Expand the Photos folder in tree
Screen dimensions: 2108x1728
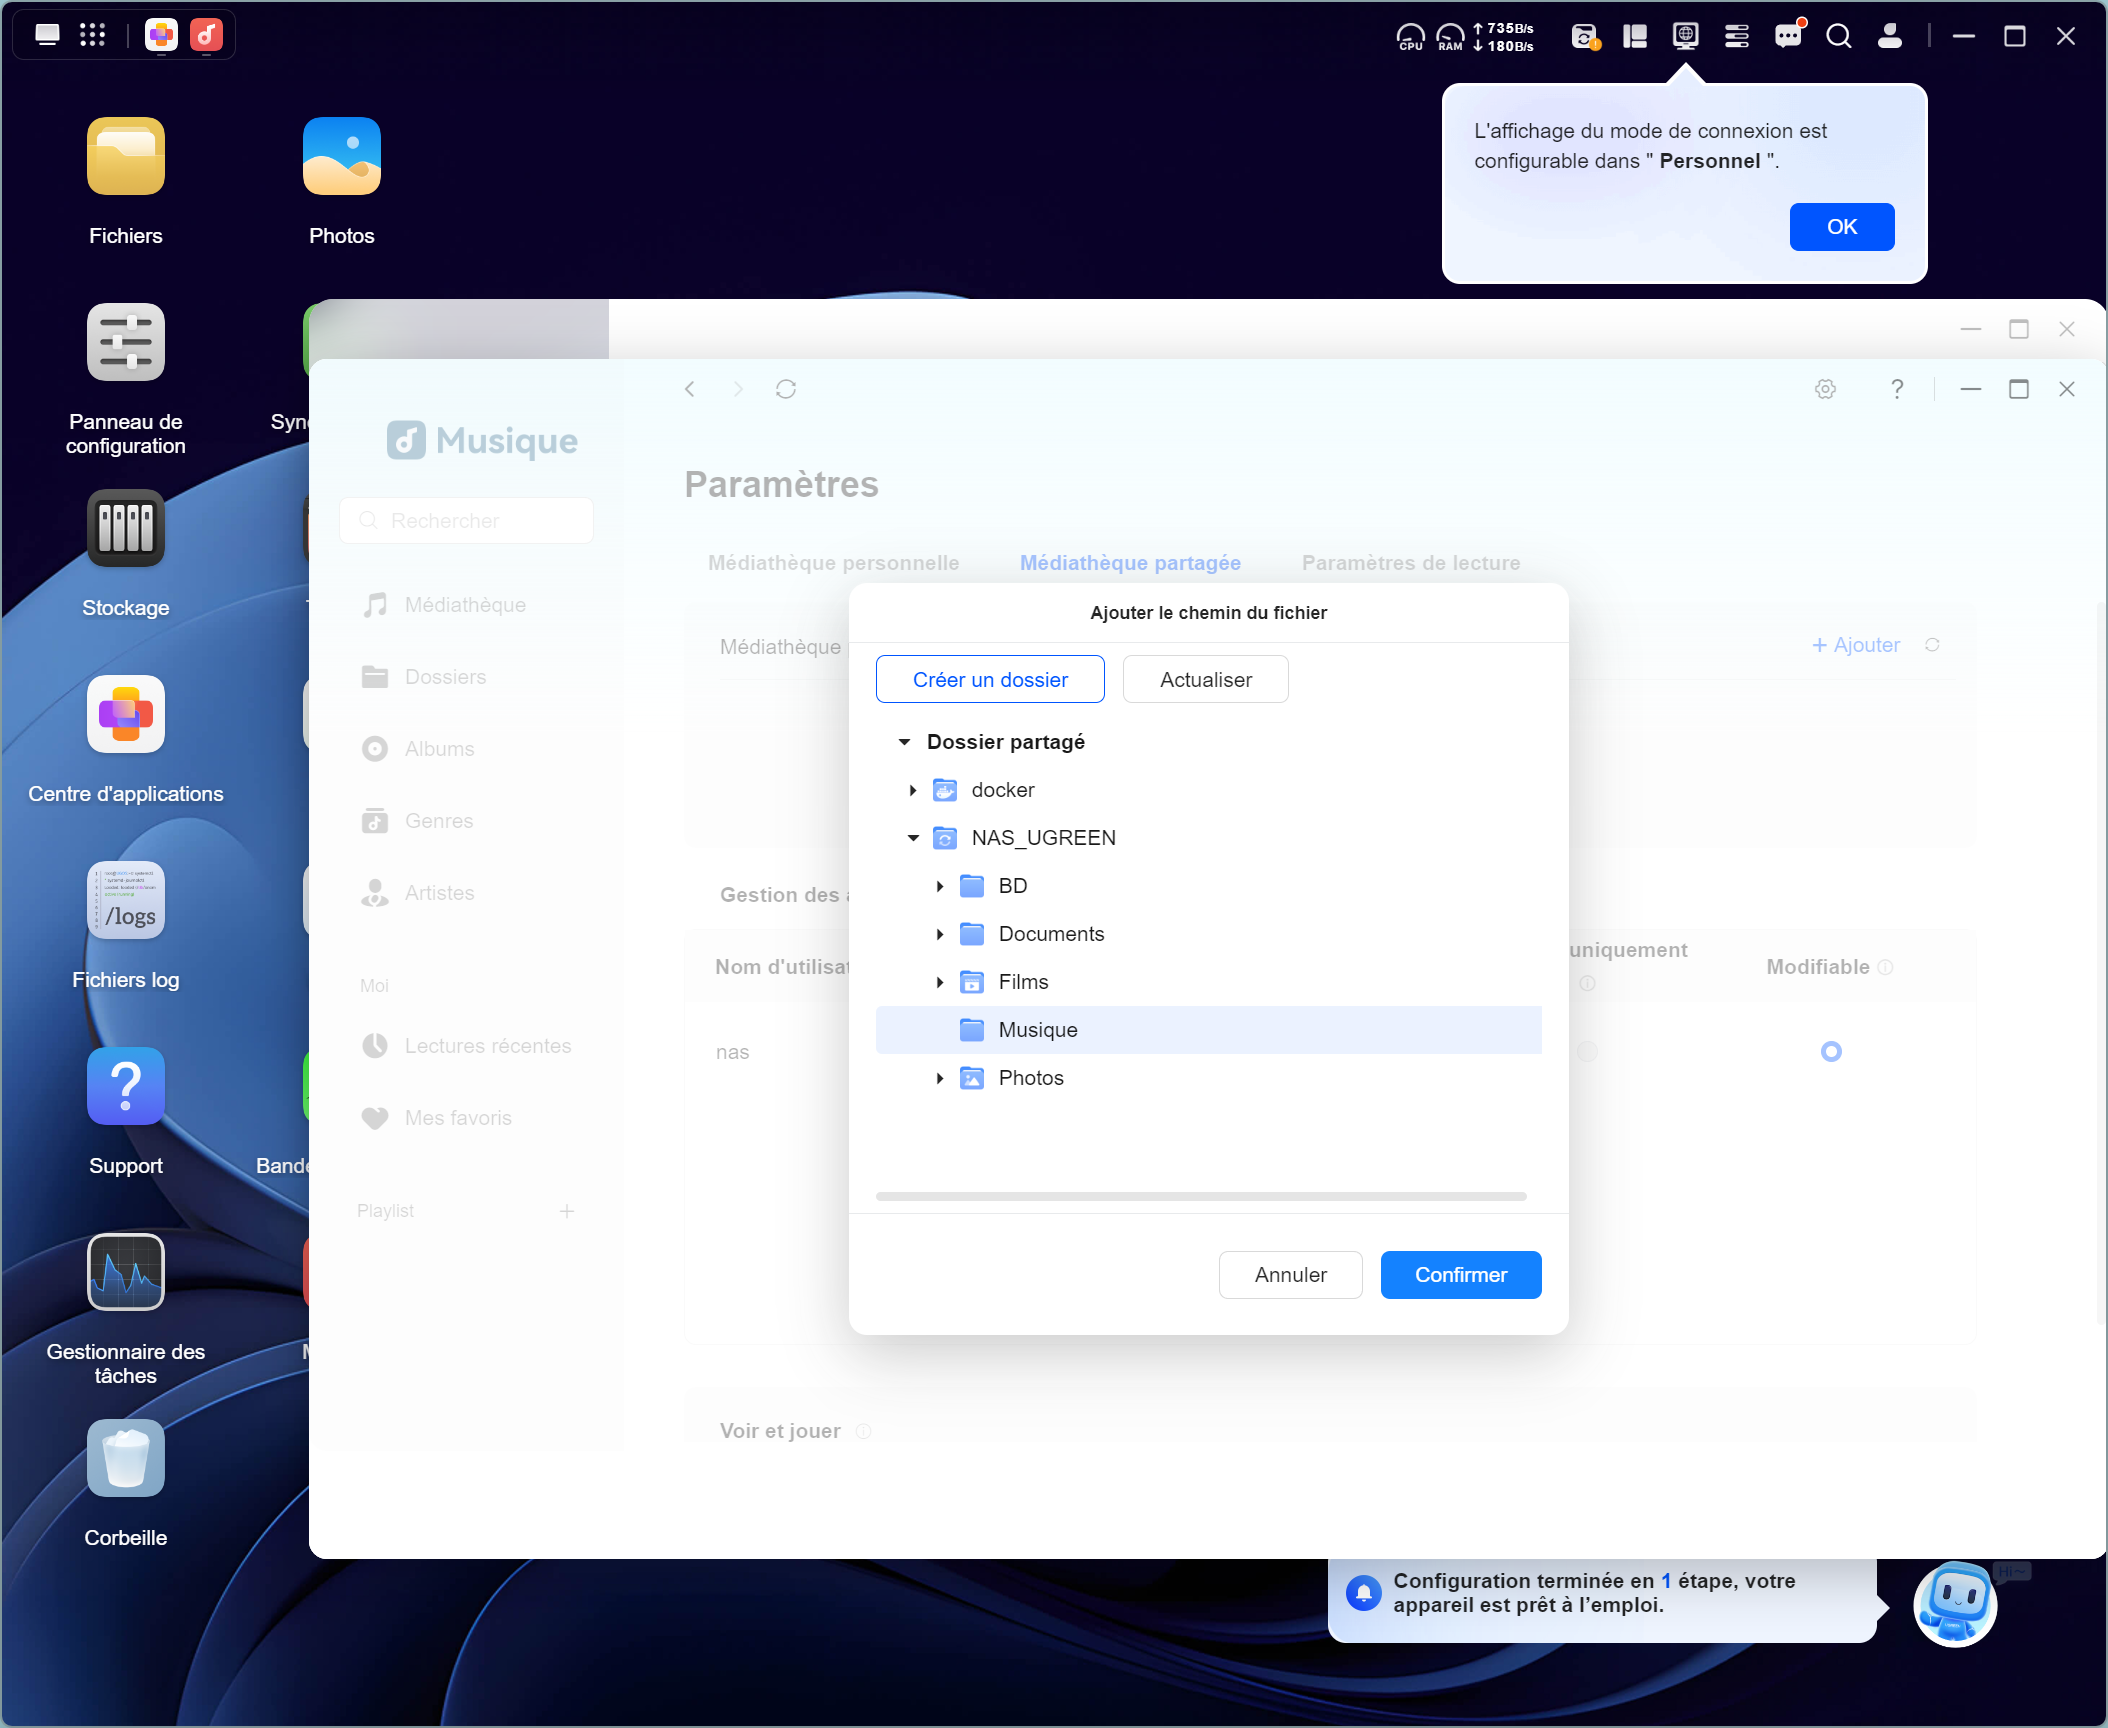pos(940,1078)
